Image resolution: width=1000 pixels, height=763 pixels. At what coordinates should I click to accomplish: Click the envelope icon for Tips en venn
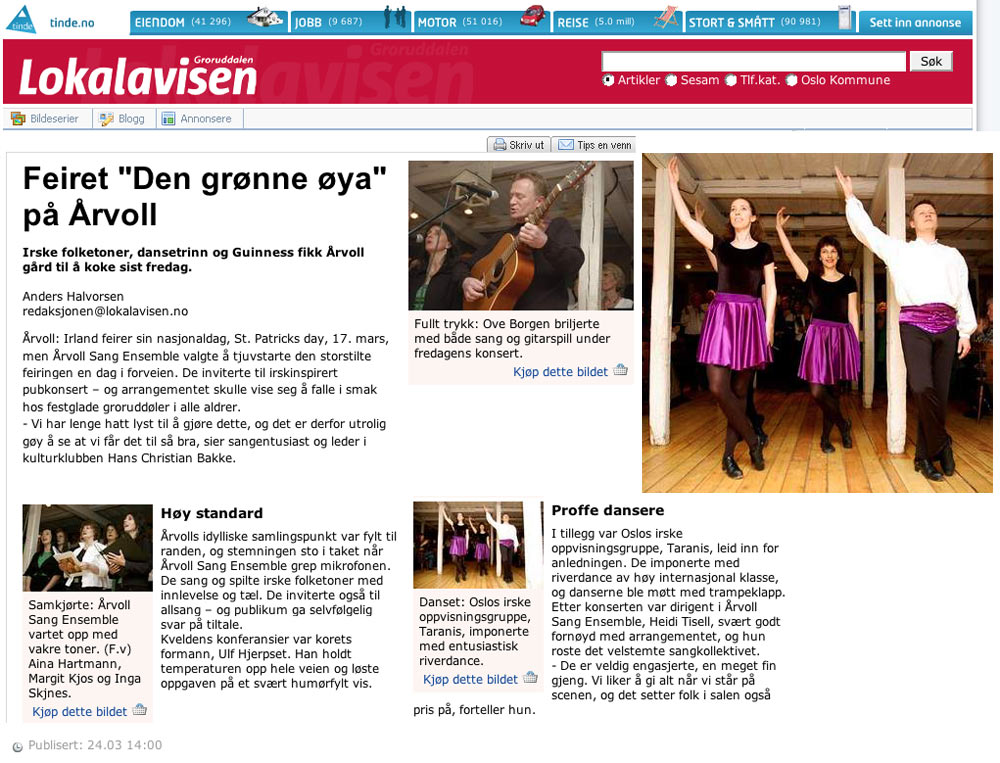click(x=566, y=145)
